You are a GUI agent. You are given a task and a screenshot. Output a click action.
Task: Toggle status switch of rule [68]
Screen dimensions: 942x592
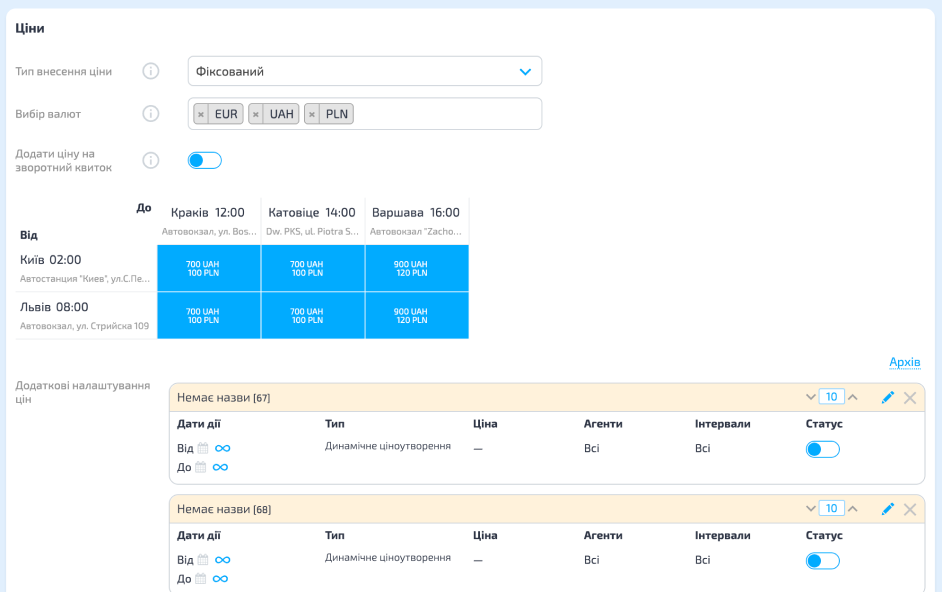pos(822,561)
